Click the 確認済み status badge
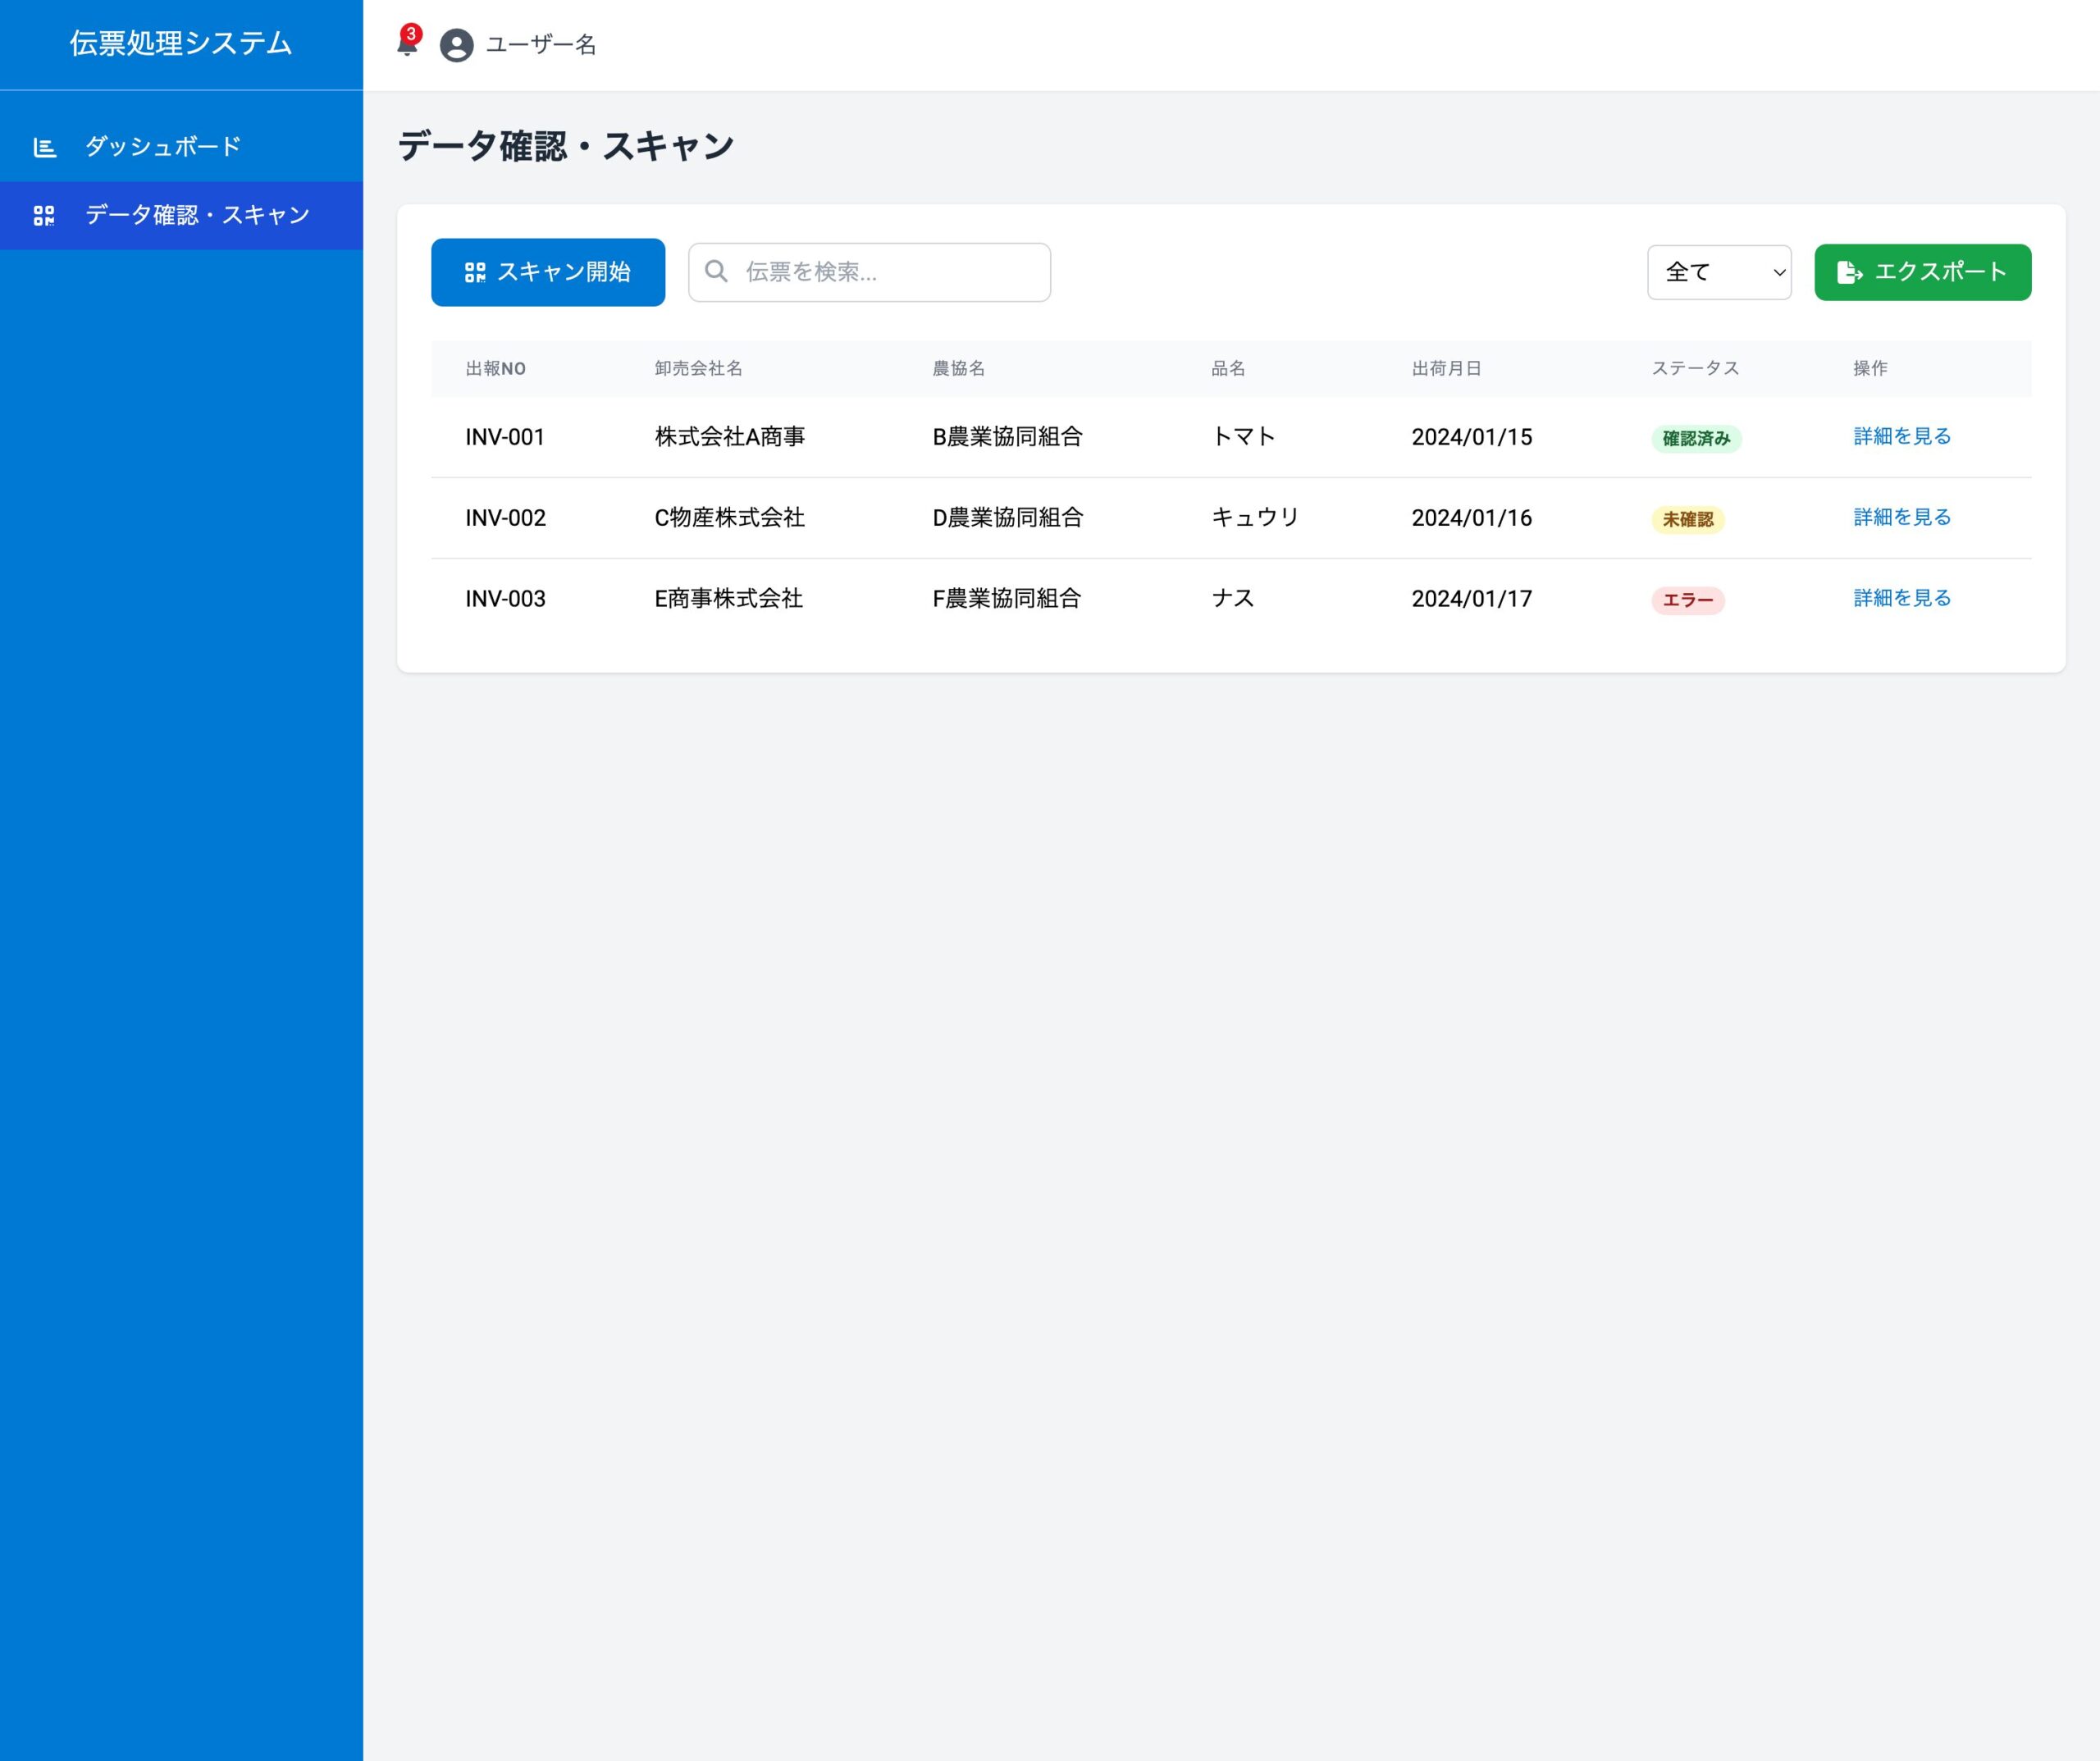Screen dimensions: 2100x1761 click(1696, 438)
